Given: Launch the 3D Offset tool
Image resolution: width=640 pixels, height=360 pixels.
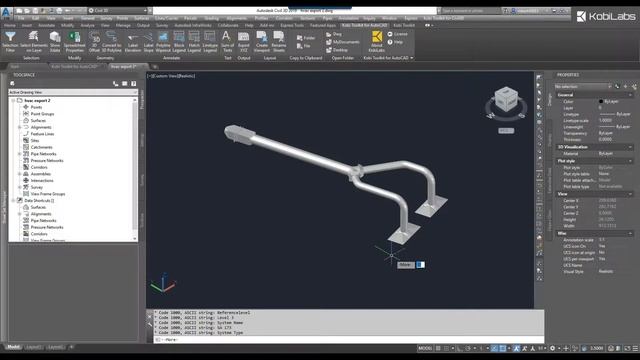Looking at the screenshot, I should coord(94,42).
